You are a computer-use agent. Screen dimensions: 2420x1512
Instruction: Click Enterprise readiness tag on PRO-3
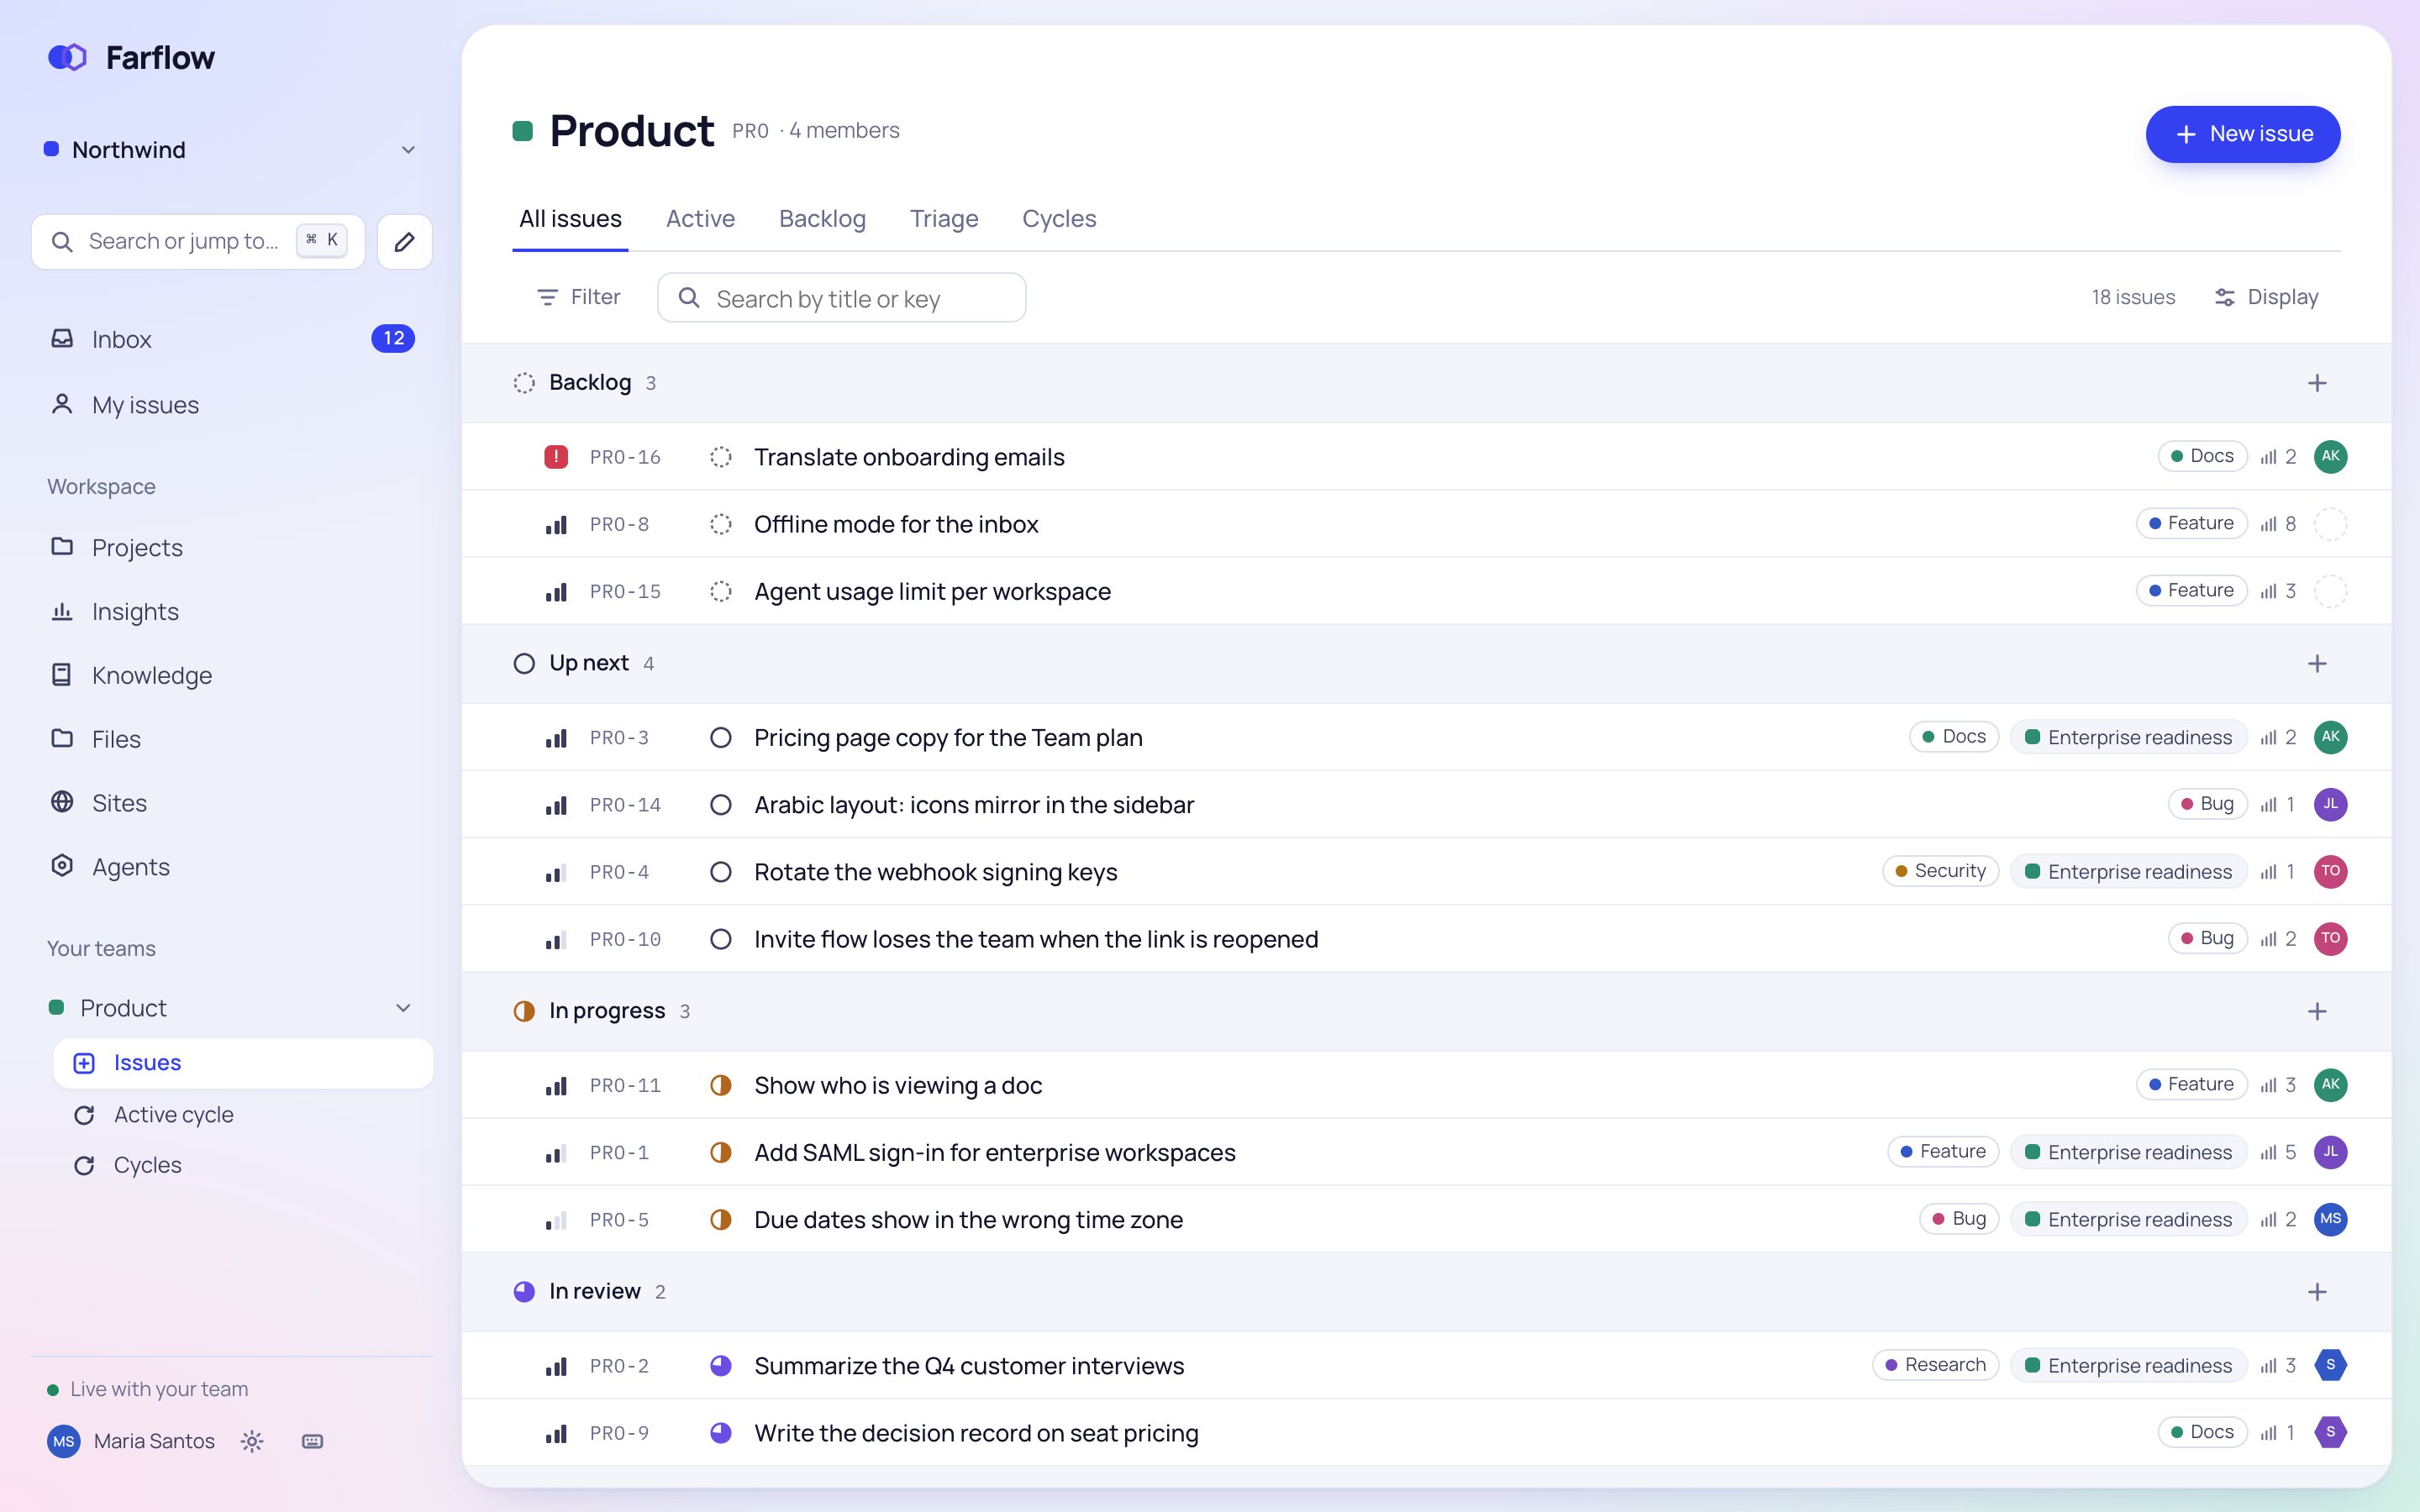coord(2128,738)
